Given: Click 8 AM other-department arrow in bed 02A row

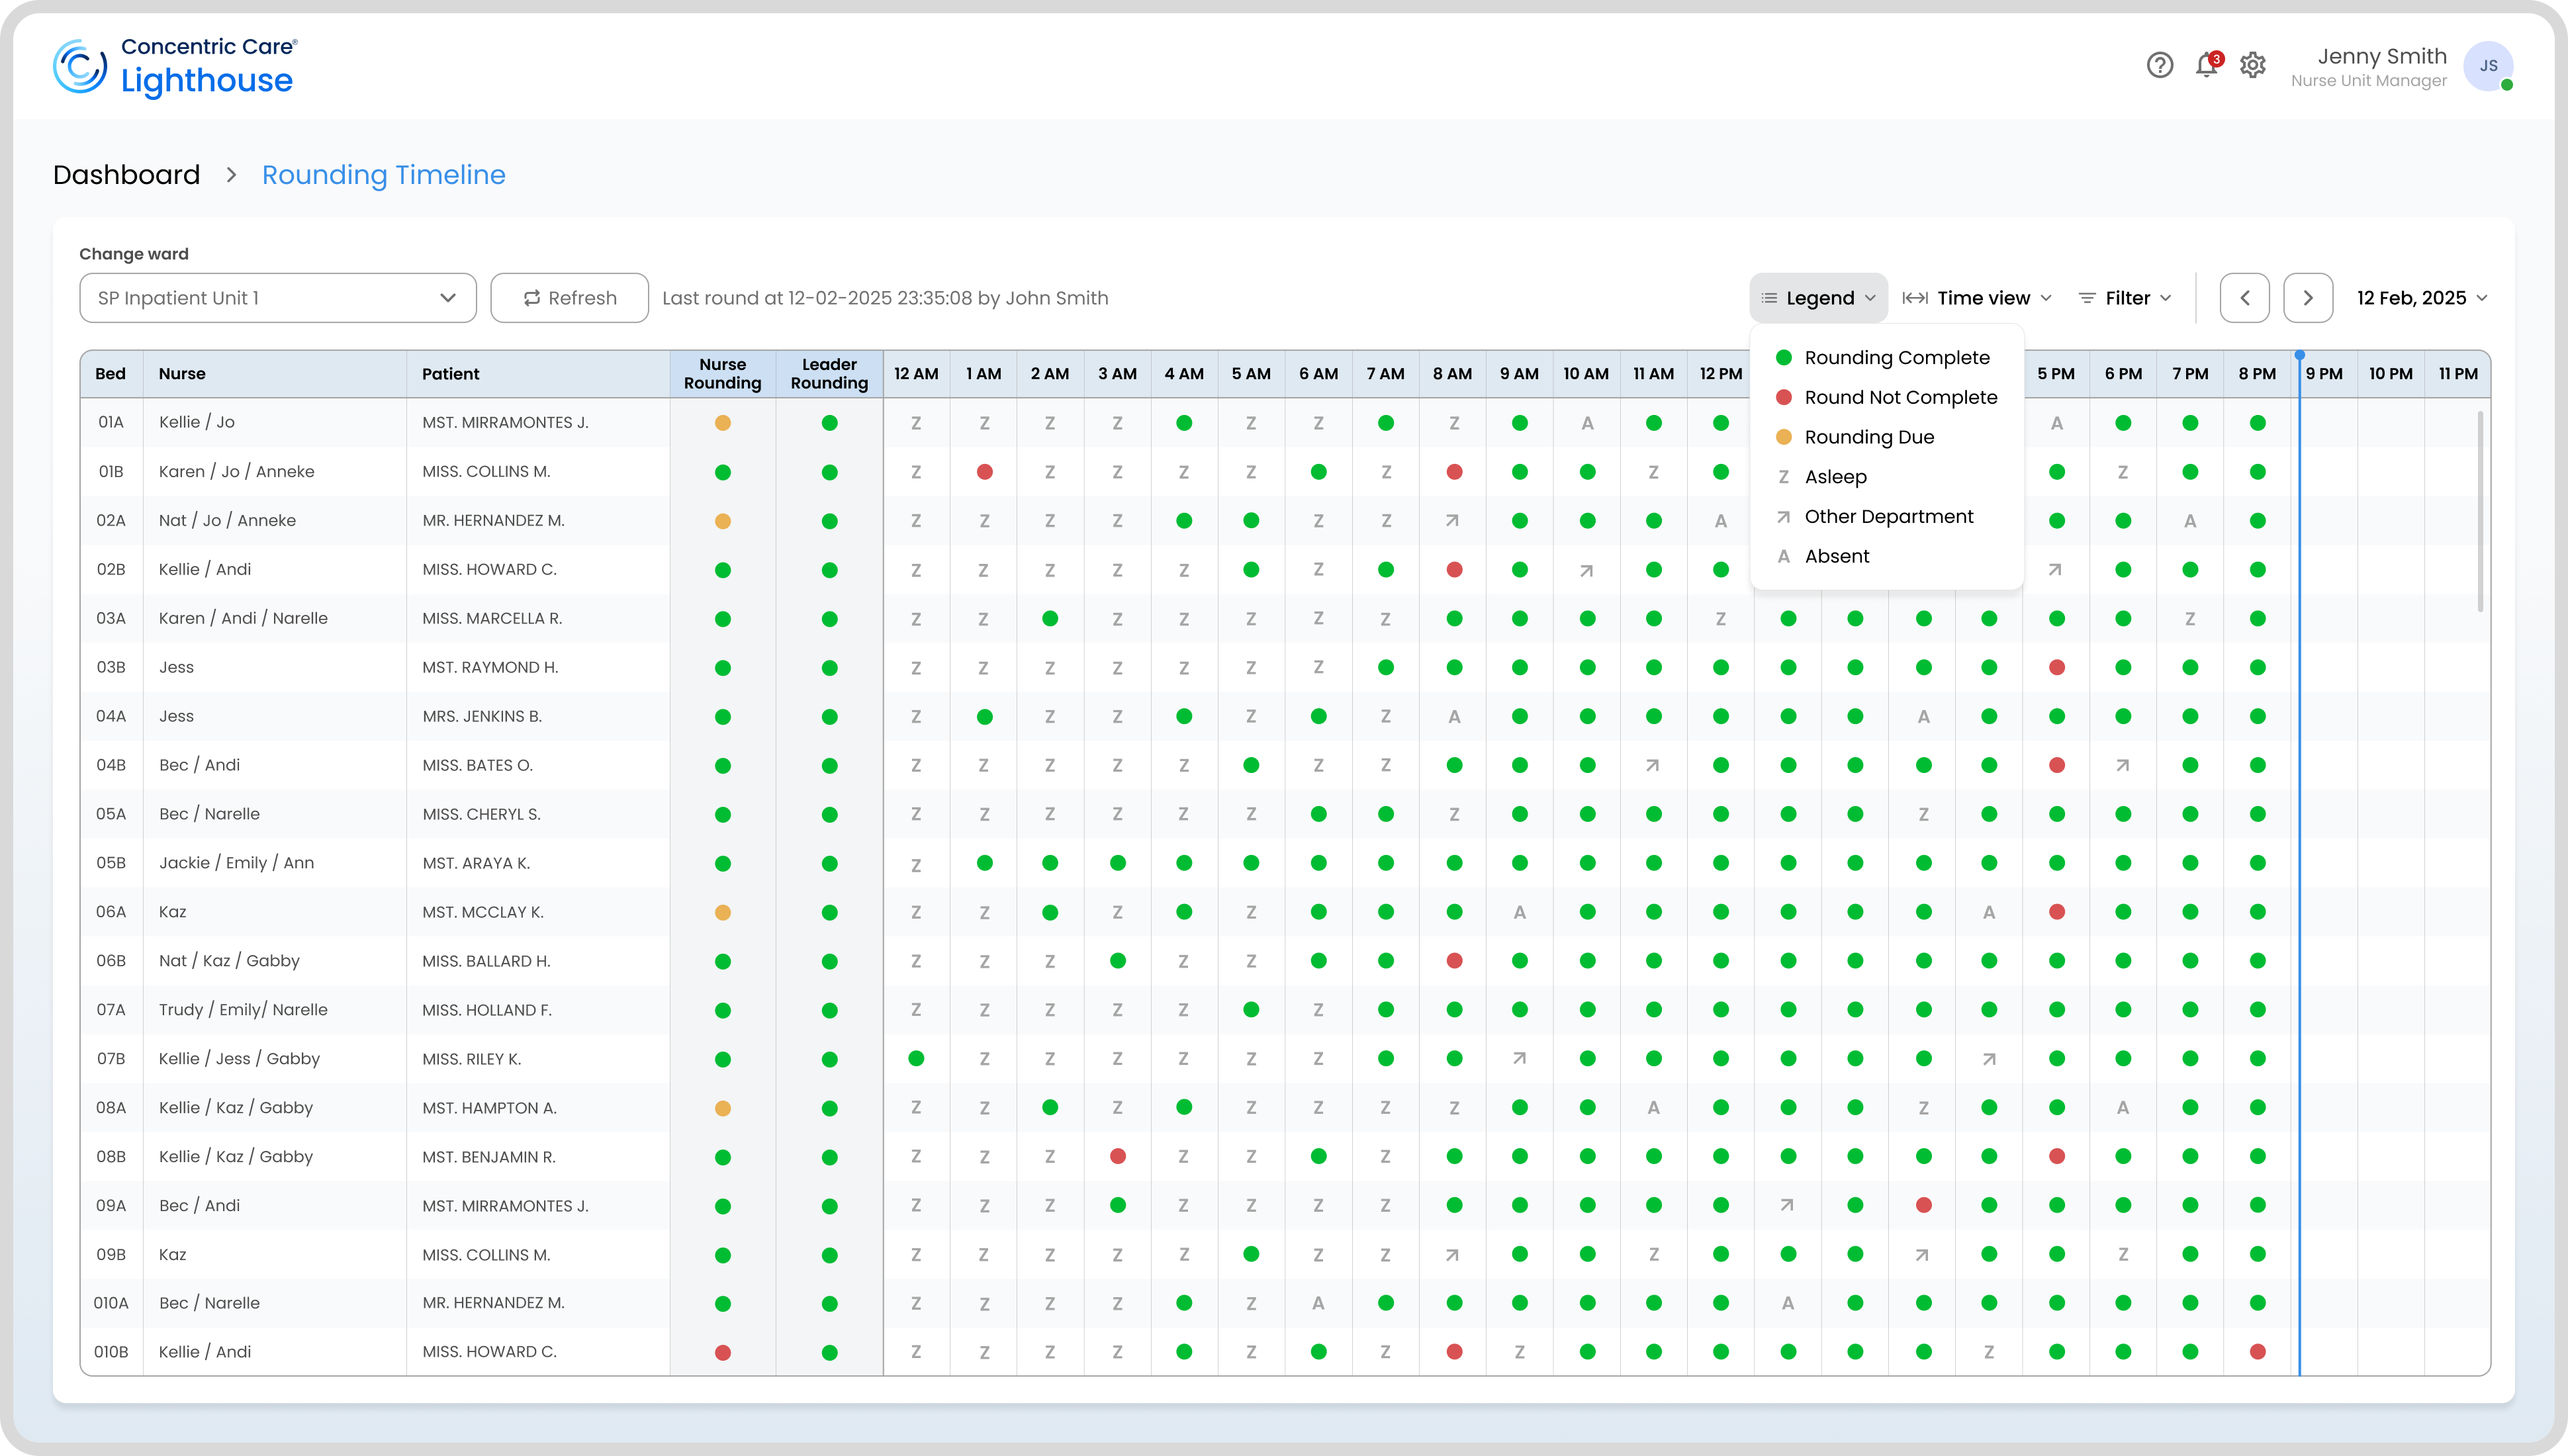Looking at the screenshot, I should (x=1453, y=520).
